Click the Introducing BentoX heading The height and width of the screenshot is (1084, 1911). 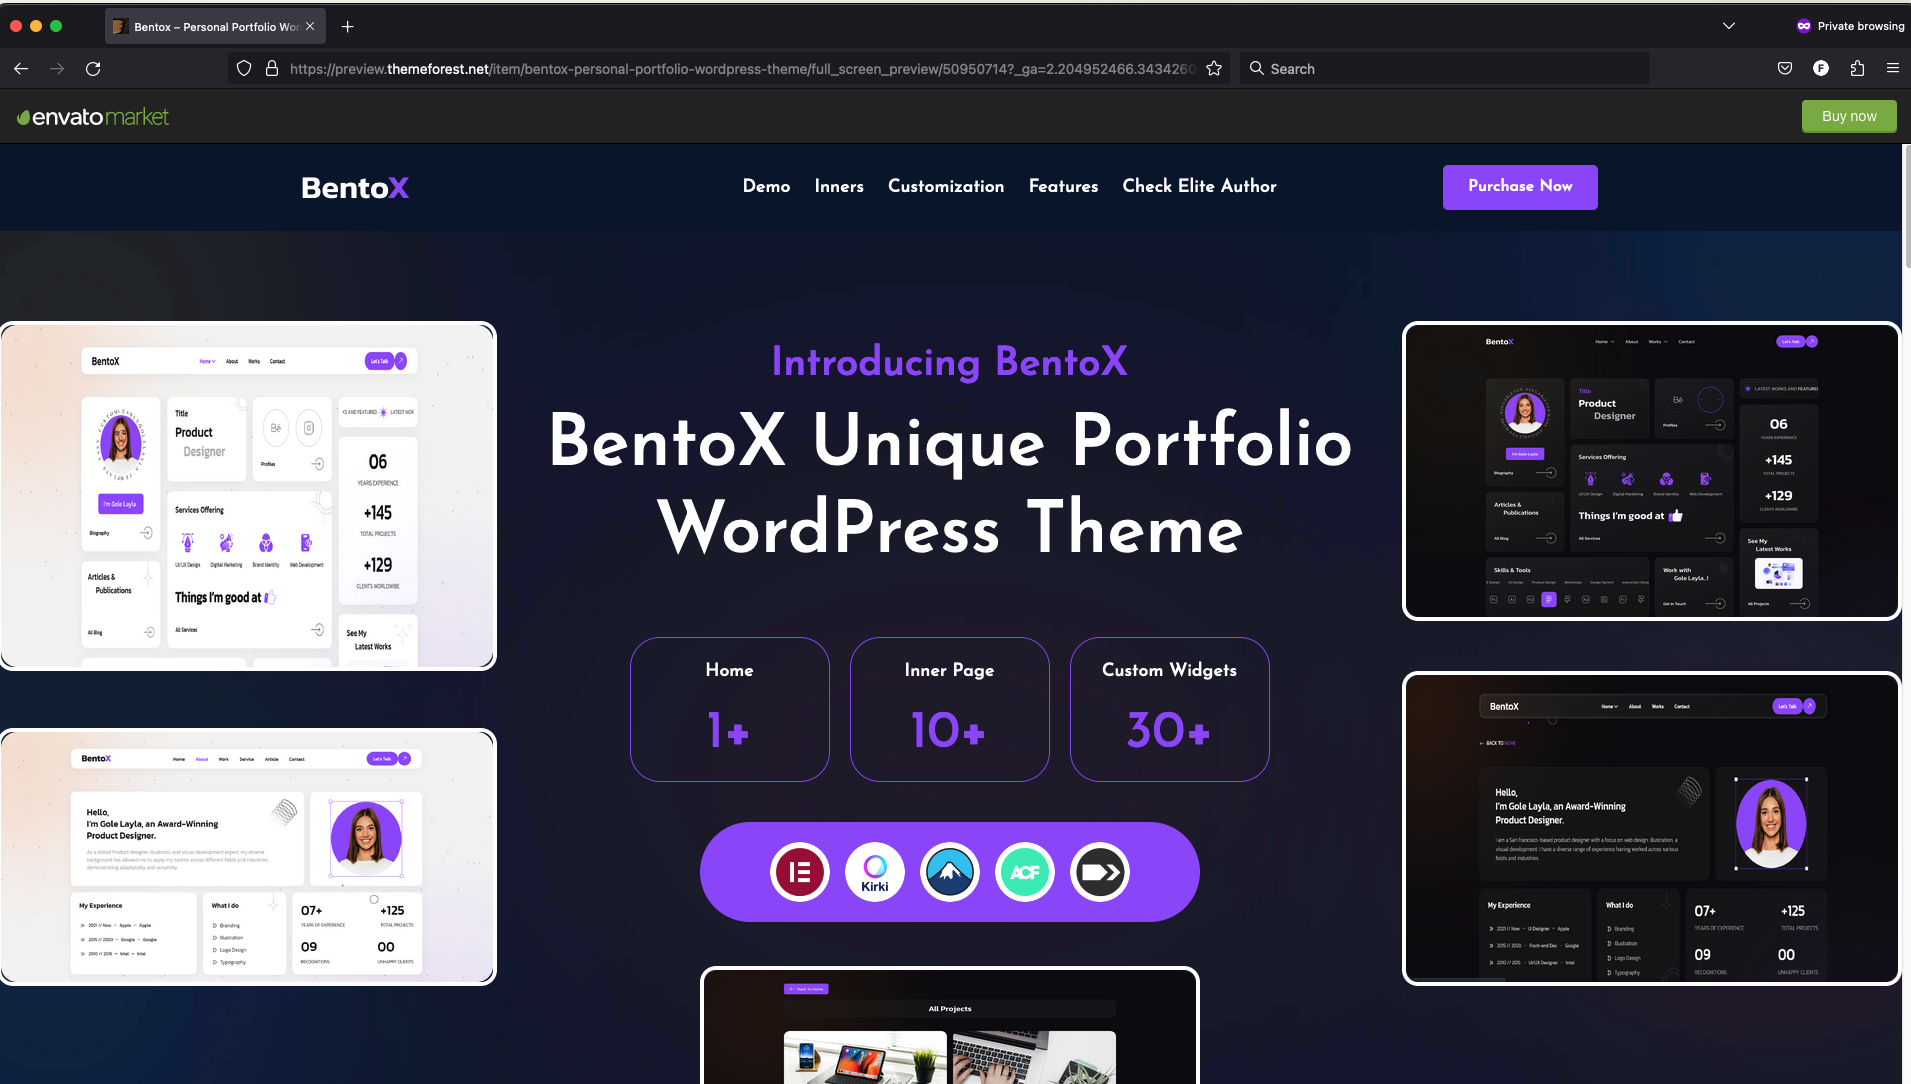[950, 362]
